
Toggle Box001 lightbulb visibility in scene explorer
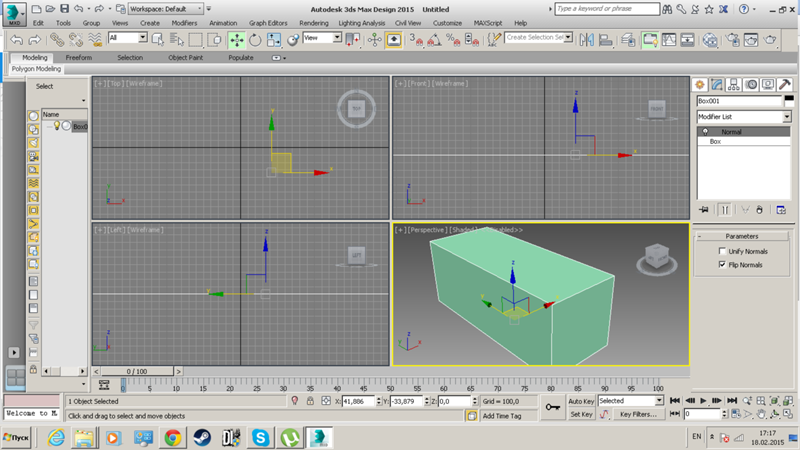57,126
